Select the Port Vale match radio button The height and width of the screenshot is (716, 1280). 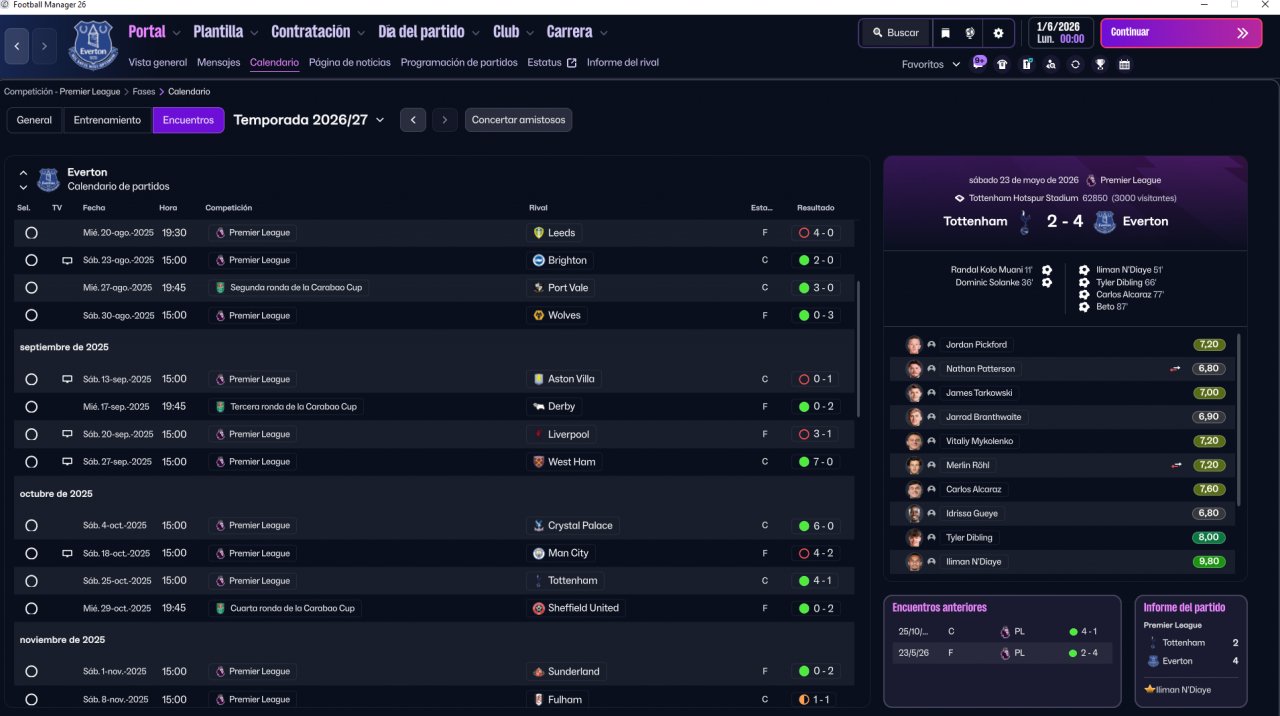pos(31,288)
